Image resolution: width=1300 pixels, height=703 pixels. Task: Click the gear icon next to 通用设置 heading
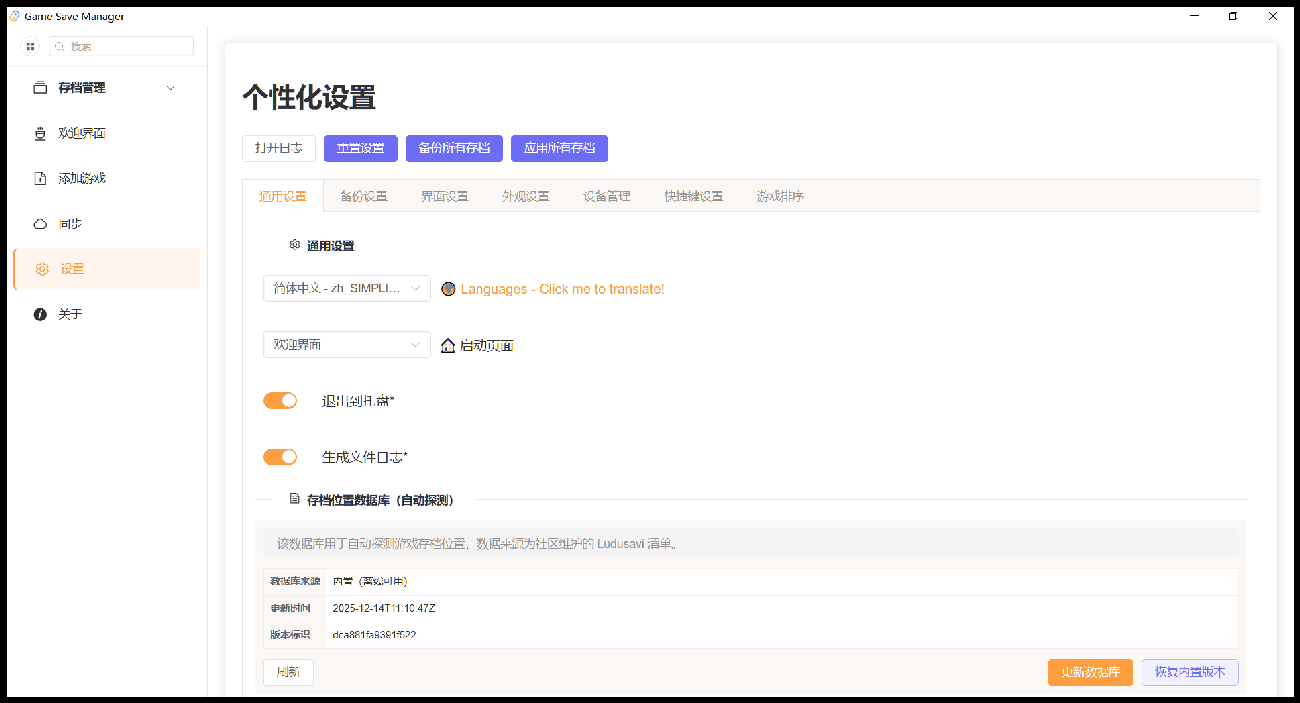(x=295, y=245)
